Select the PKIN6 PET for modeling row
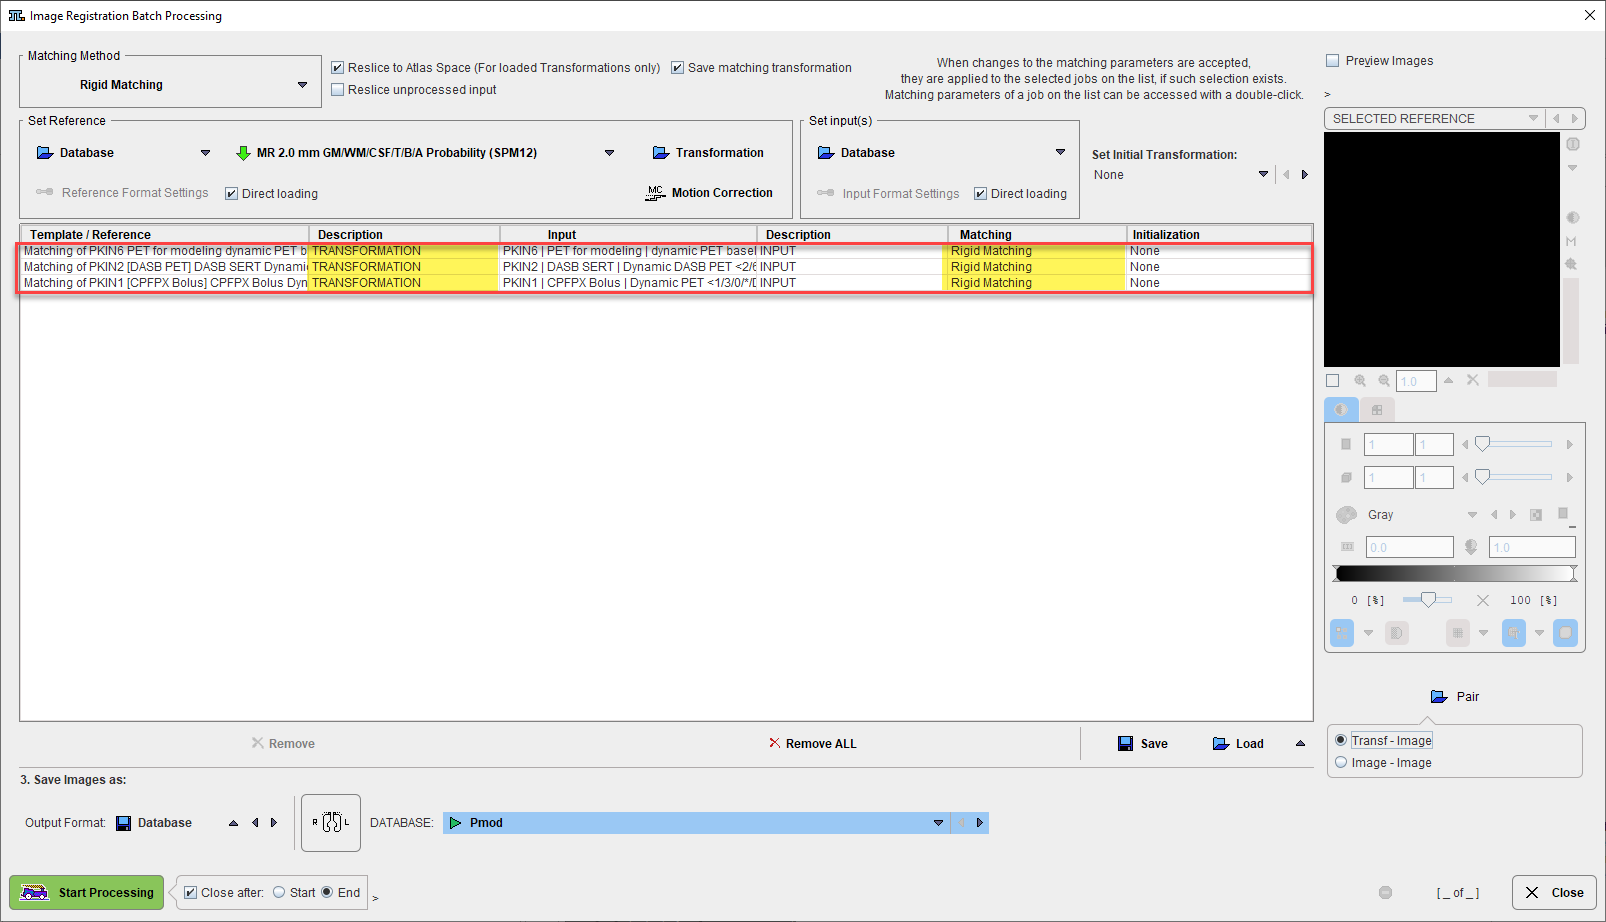Screen dimensions: 1606x922 coord(666,251)
